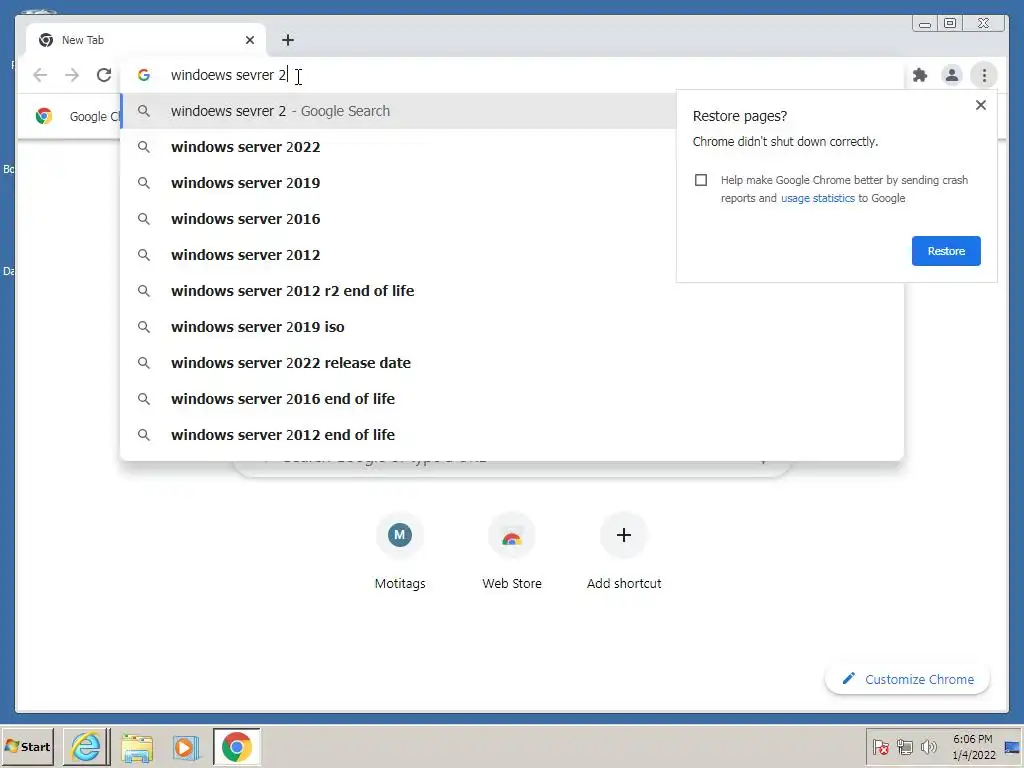
Task: Open the Extensions puzzle icon
Action: click(920, 75)
